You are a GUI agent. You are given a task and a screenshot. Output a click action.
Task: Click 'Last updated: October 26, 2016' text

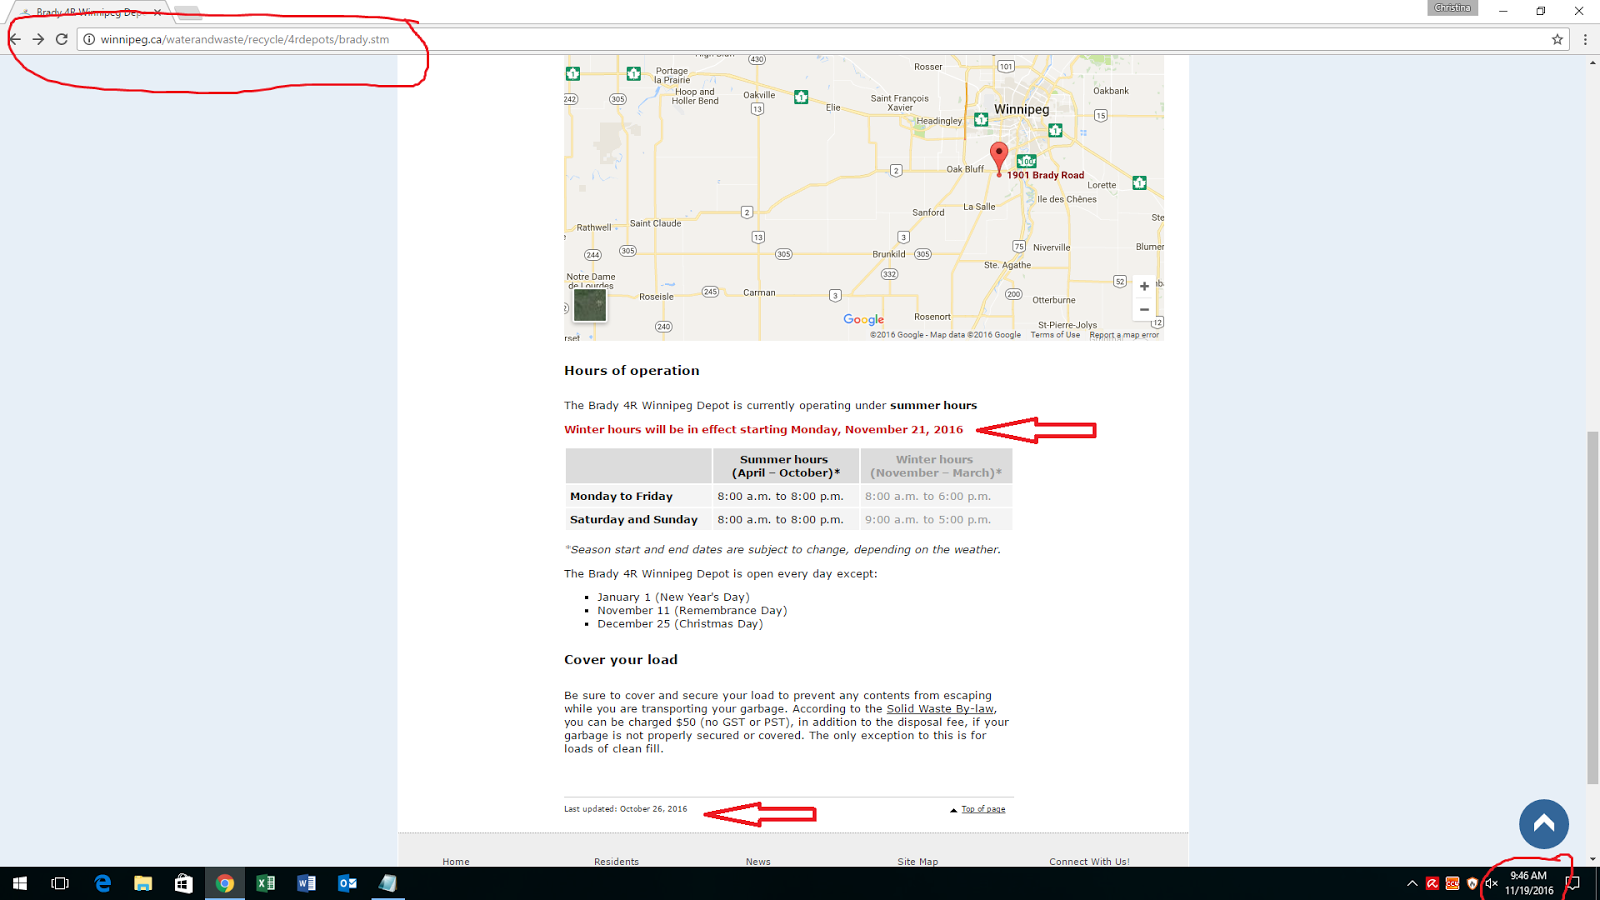(625, 809)
